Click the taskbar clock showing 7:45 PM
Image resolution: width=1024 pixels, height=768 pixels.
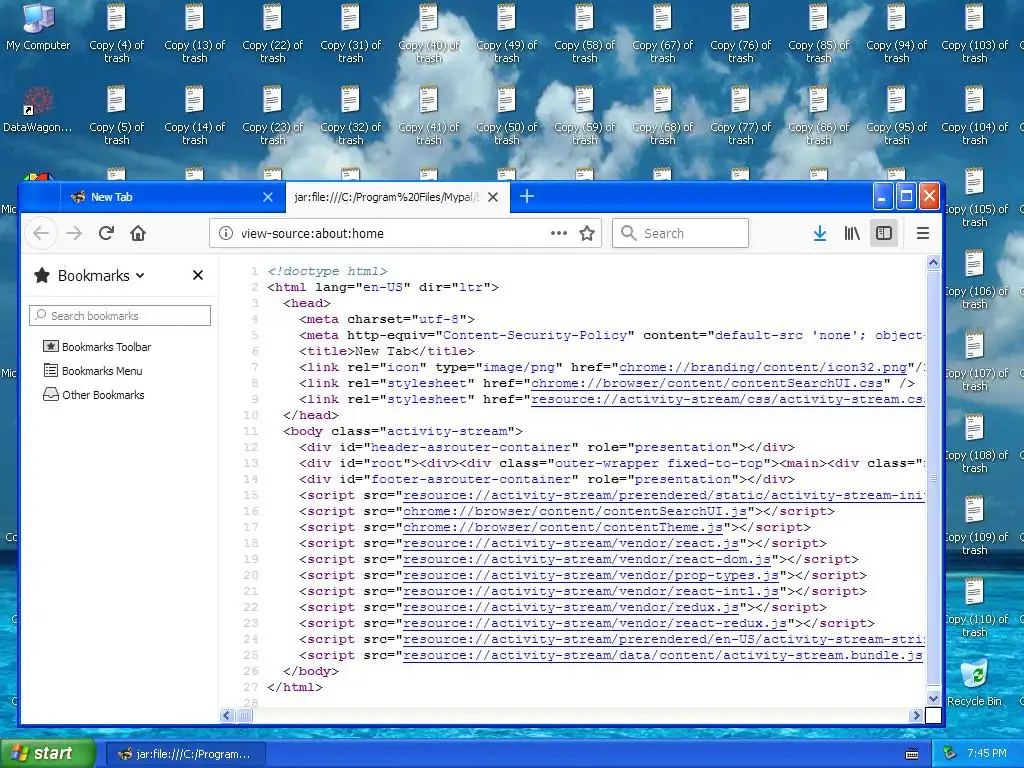click(986, 754)
